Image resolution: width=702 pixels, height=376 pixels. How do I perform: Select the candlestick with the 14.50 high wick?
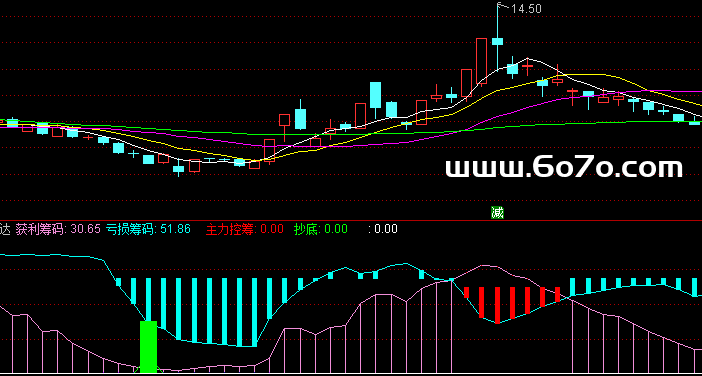tap(497, 37)
